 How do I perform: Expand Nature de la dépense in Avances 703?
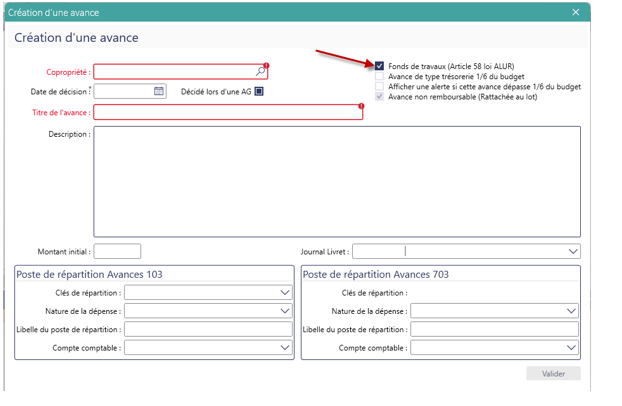[x=572, y=311]
